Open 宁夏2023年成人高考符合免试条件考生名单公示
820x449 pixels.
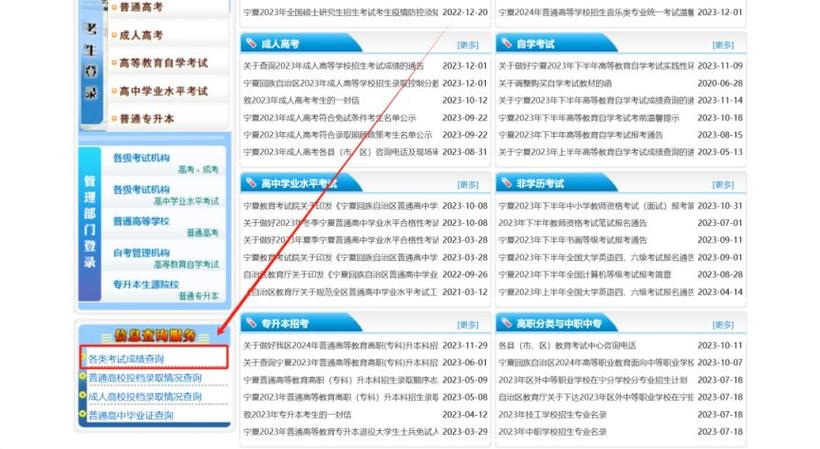pyautogui.click(x=329, y=118)
